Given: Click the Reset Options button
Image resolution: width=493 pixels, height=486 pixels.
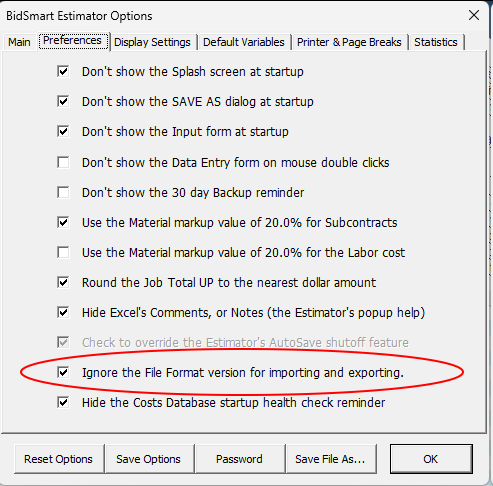Looking at the screenshot, I should click(x=58, y=459).
